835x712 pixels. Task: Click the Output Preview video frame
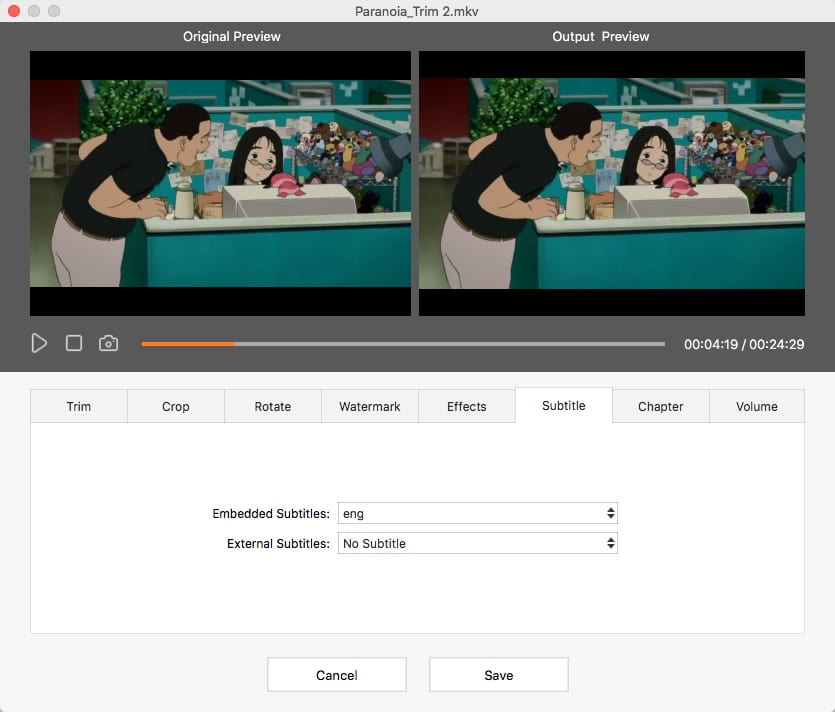[x=613, y=183]
